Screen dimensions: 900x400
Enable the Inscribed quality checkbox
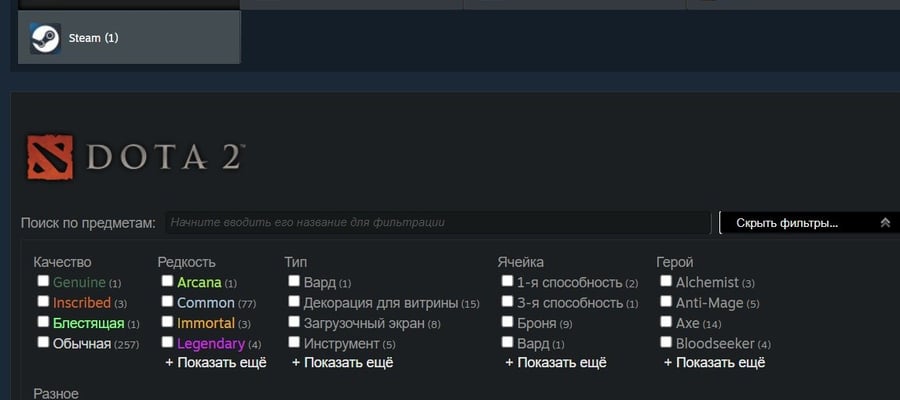coord(43,301)
